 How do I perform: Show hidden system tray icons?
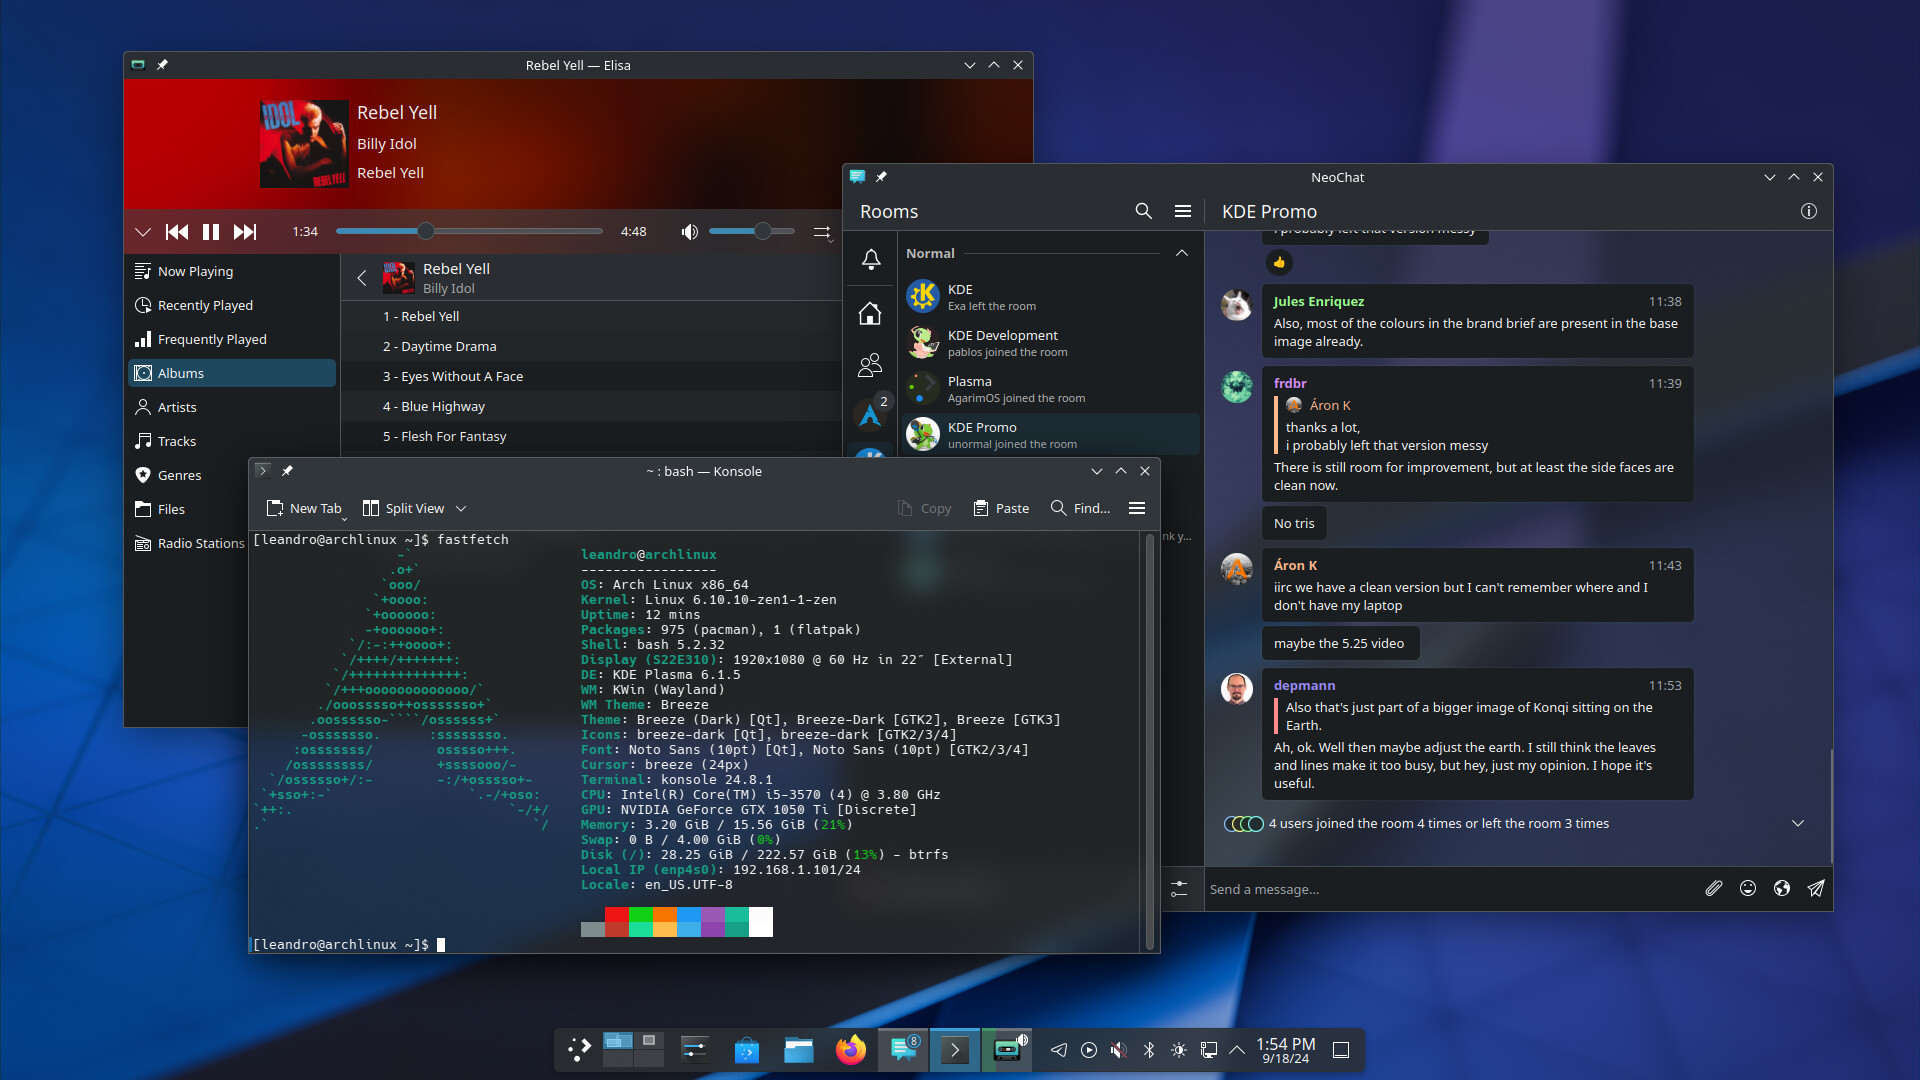click(1237, 1050)
